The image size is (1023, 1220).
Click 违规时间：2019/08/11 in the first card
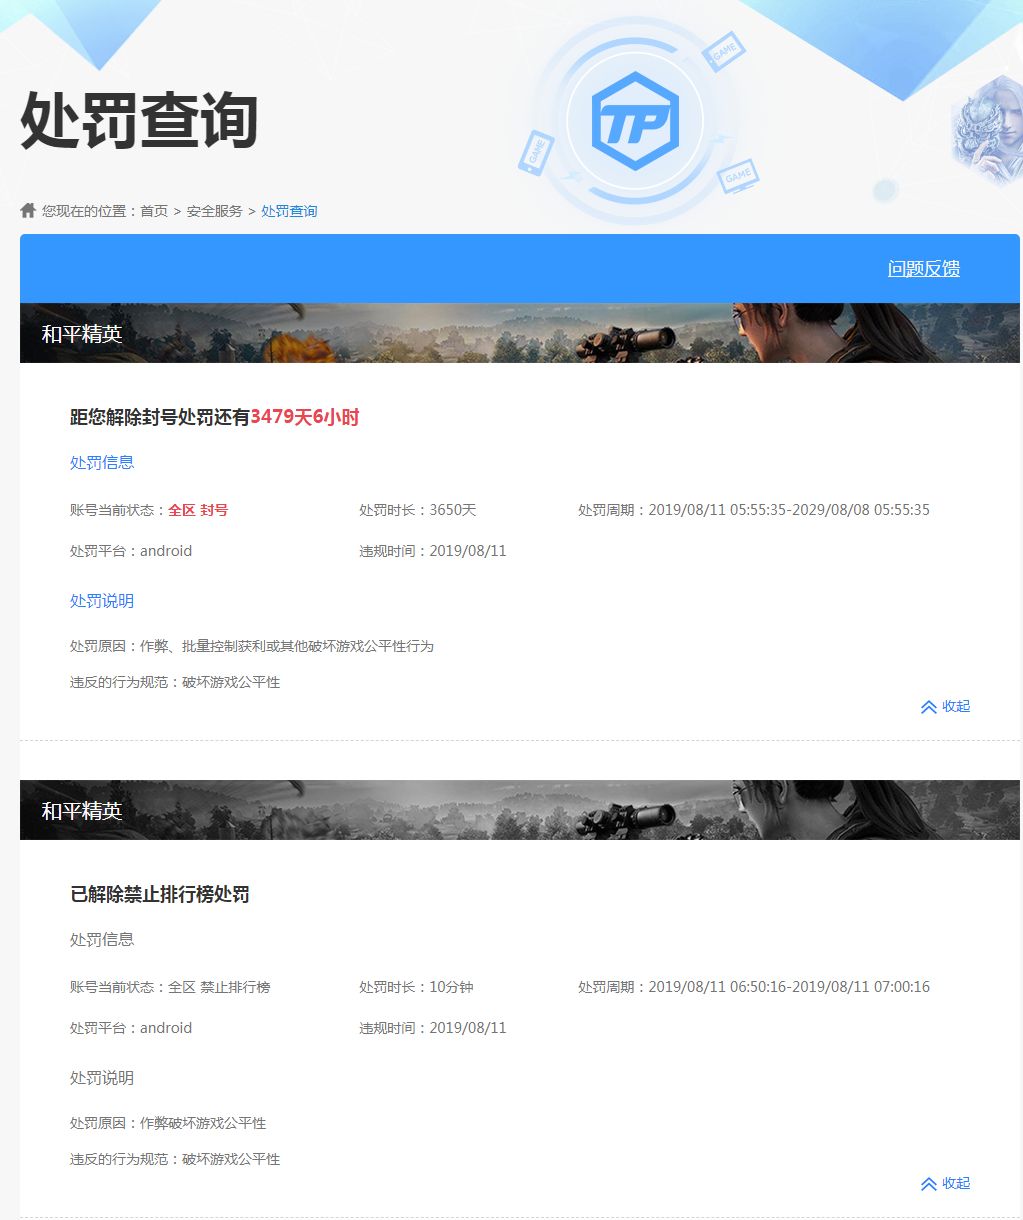click(x=433, y=551)
